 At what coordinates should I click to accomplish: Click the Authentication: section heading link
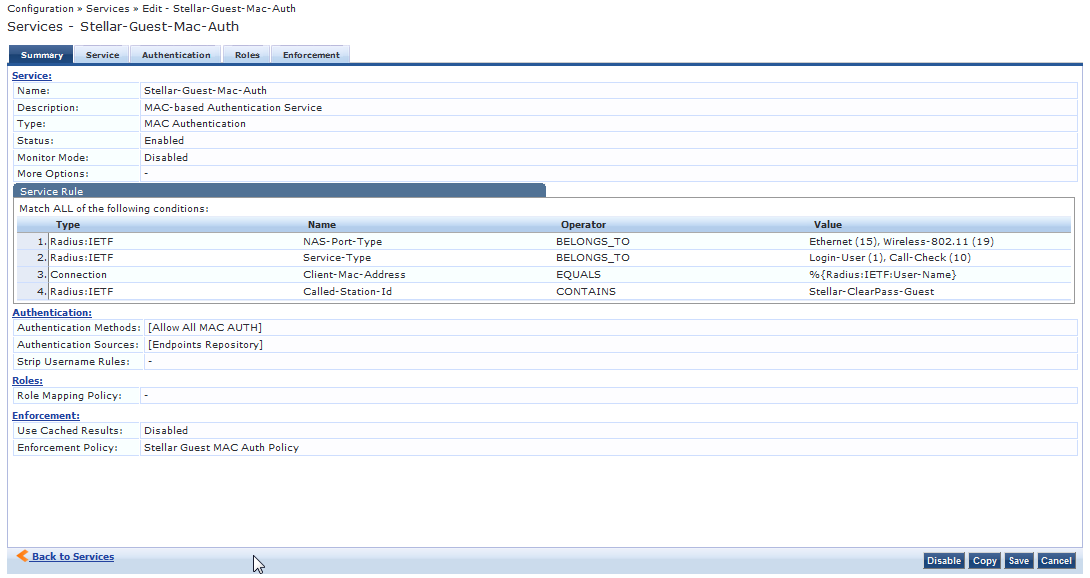(52, 313)
